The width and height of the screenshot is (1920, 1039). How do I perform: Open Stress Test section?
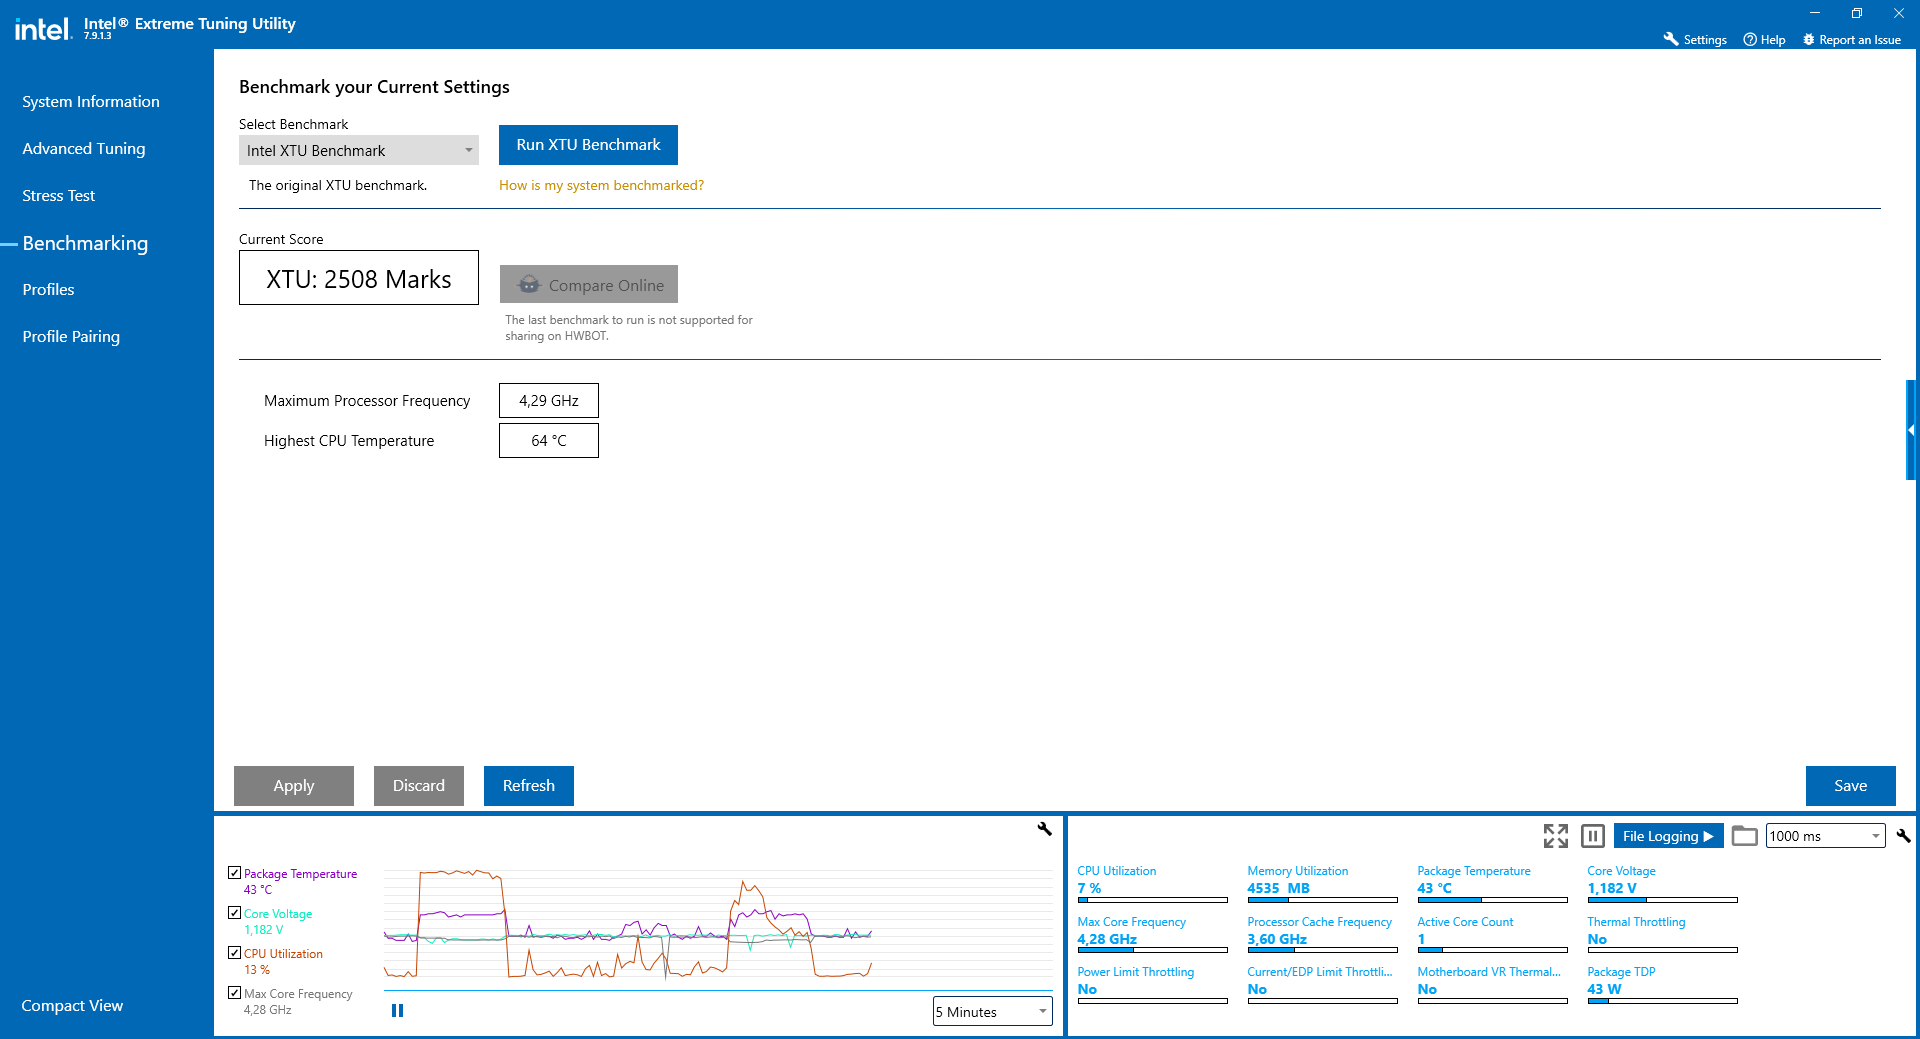coord(59,196)
